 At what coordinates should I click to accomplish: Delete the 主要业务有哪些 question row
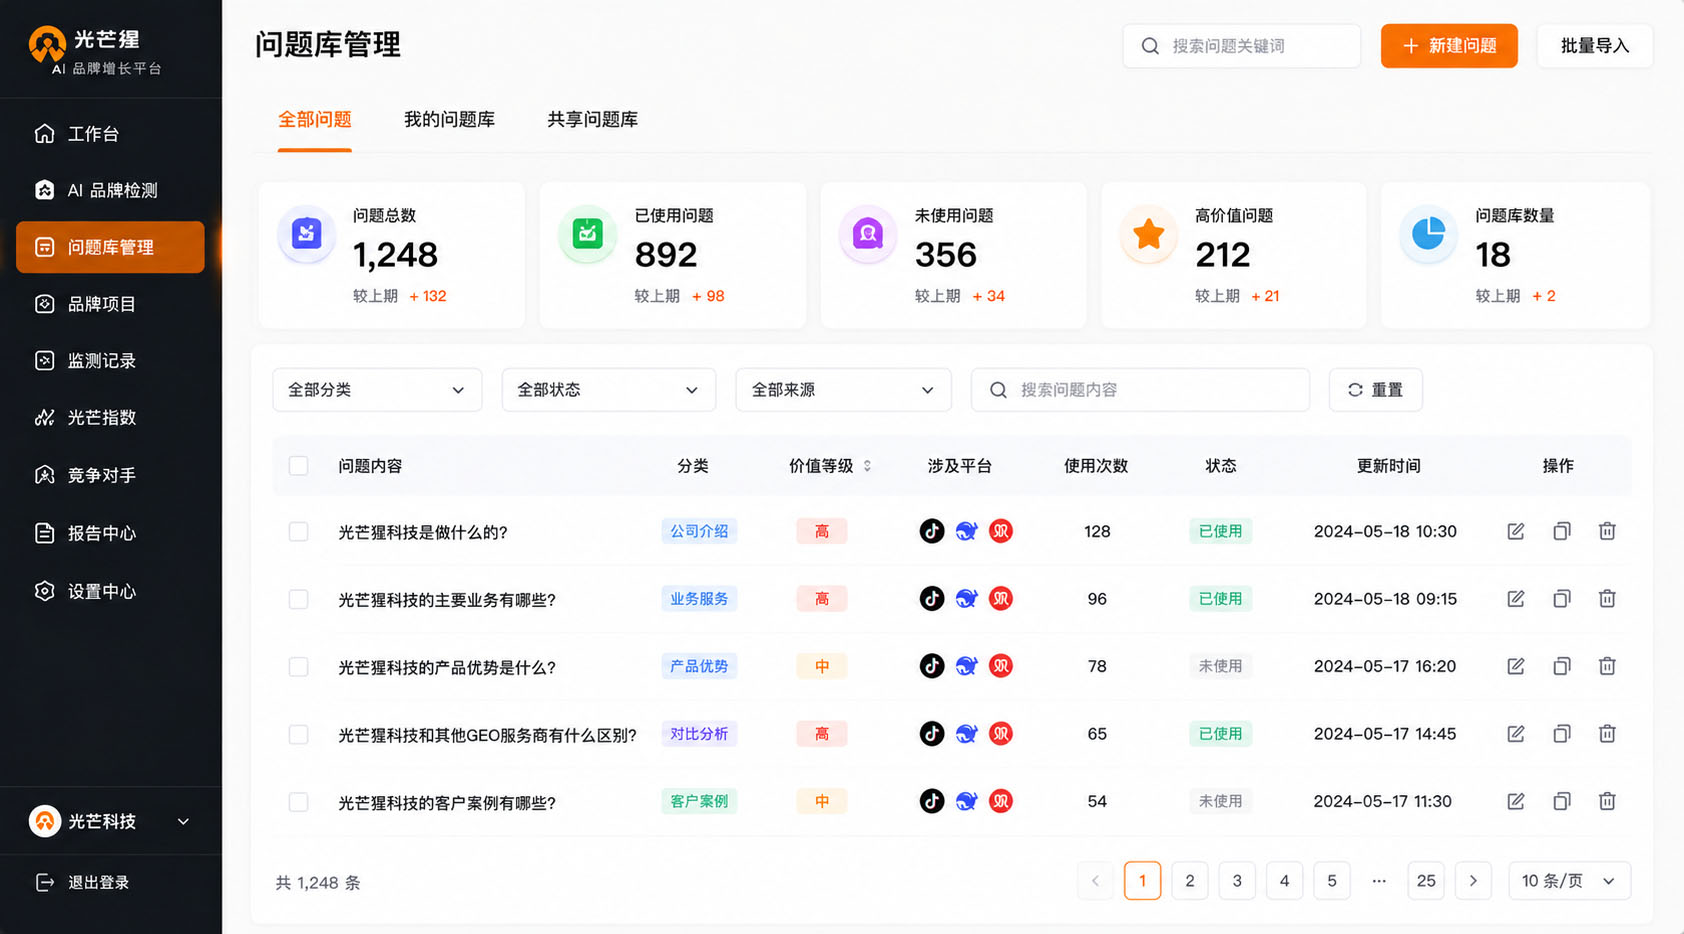click(1607, 598)
